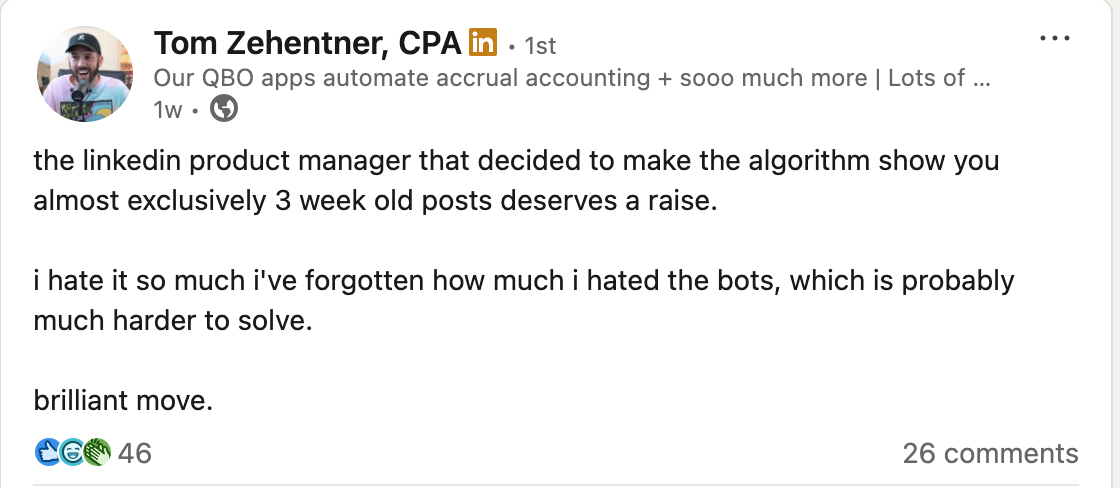The image size is (1120, 488).
Task: Click the line "much harder to solve."
Action: (x=166, y=321)
